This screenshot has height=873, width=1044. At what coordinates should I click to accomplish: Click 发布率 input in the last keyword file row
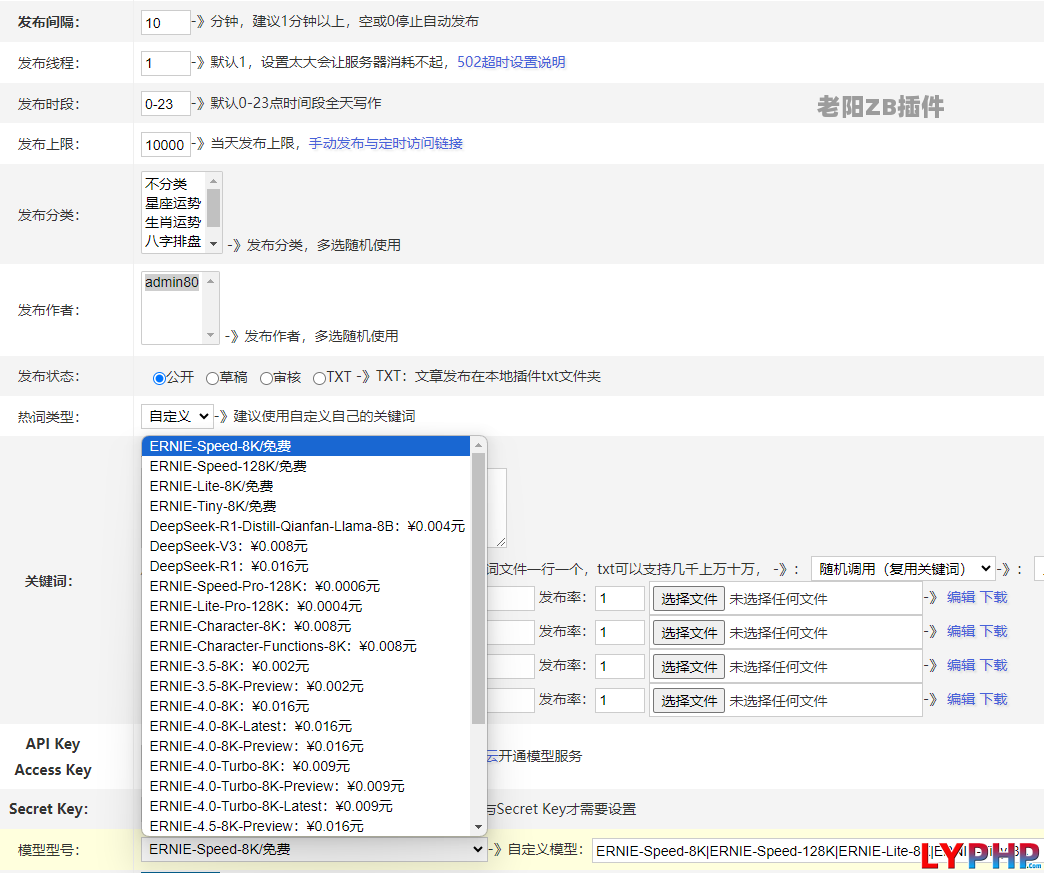pyautogui.click(x=620, y=701)
